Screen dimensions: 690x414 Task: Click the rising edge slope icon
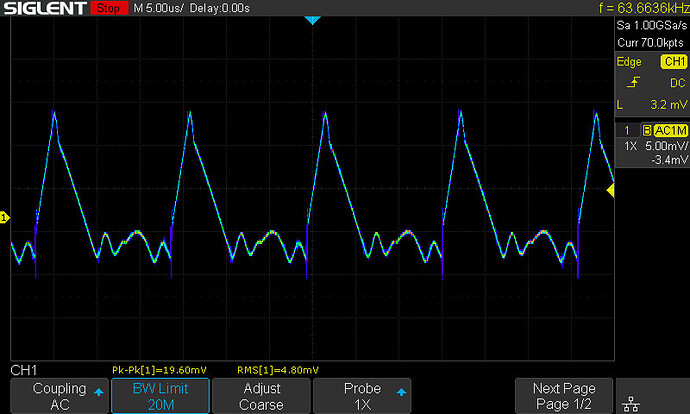coord(633,82)
